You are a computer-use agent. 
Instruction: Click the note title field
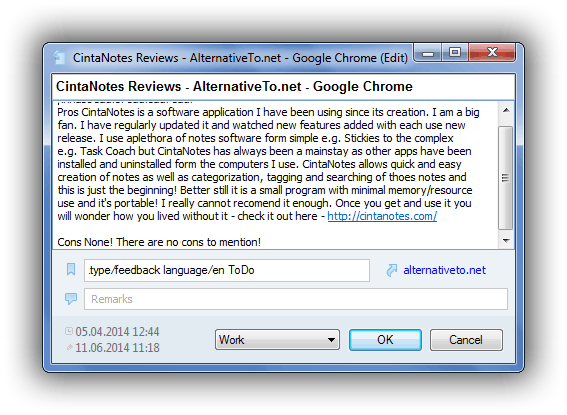point(284,87)
